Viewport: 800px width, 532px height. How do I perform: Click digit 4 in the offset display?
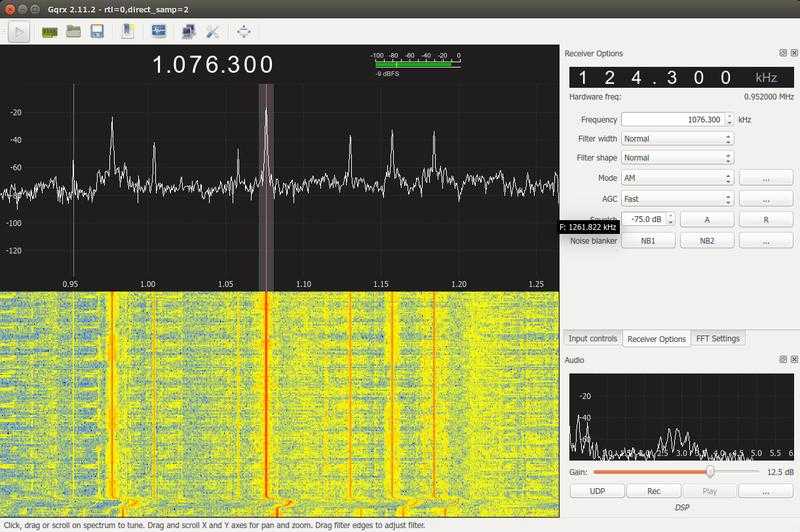click(636, 78)
